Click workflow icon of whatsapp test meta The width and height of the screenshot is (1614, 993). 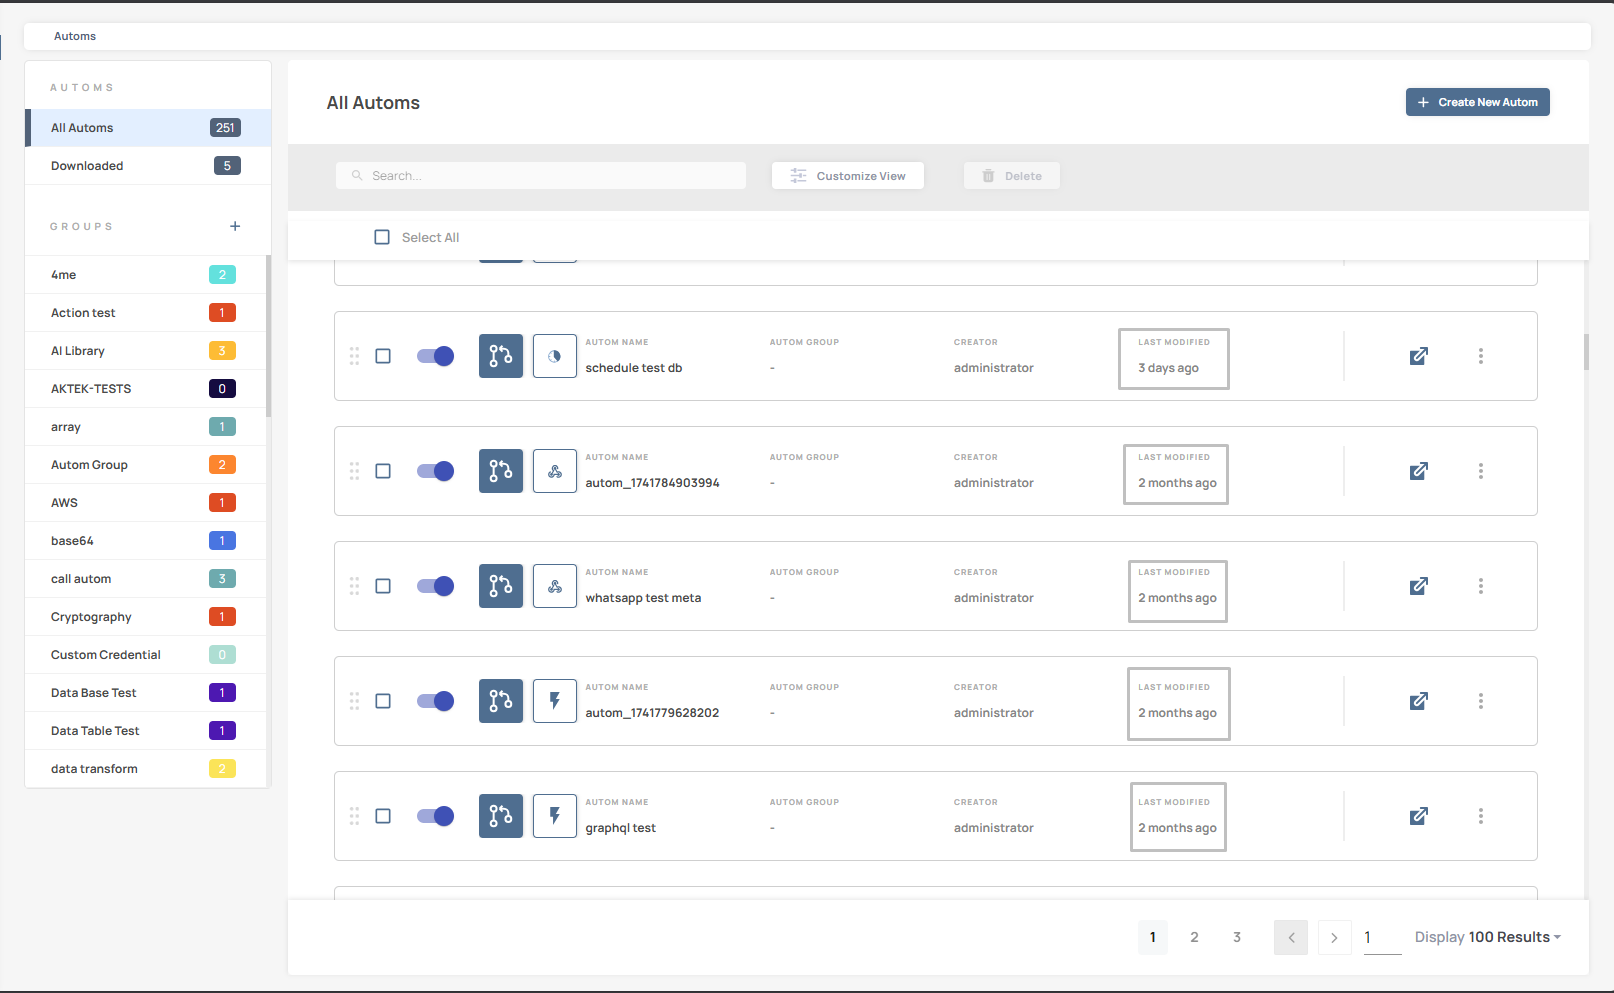click(x=501, y=586)
